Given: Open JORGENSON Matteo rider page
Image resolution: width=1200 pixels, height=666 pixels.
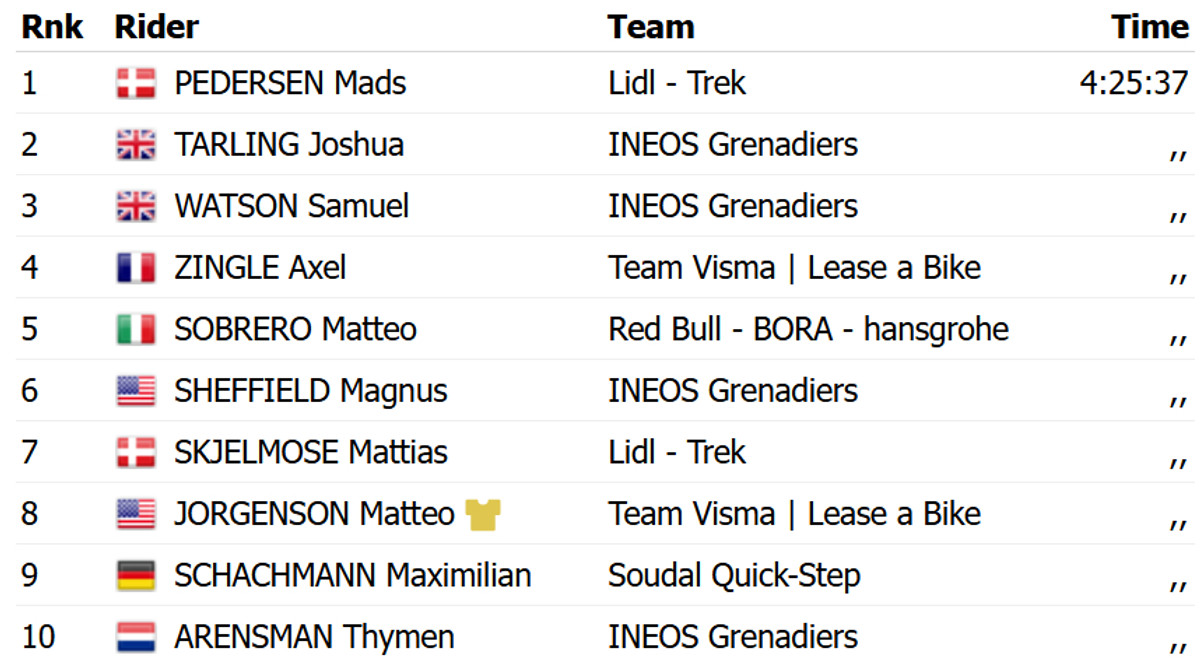Looking at the screenshot, I should 314,514.
